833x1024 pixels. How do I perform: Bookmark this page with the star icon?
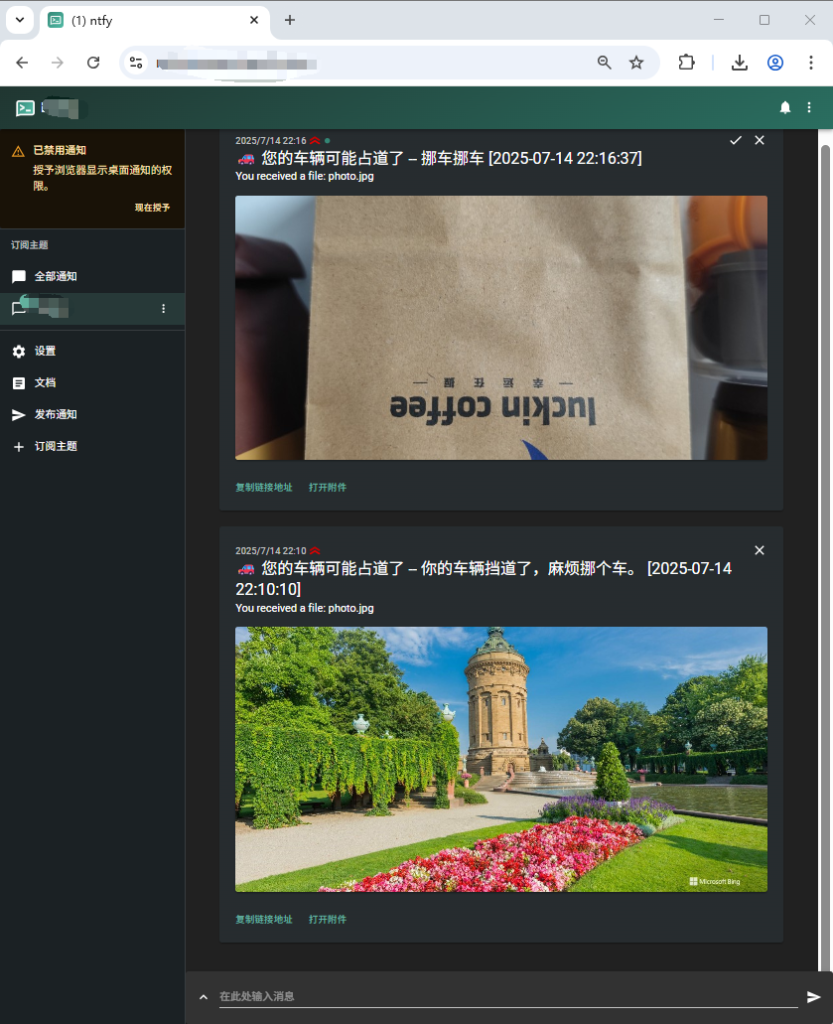point(636,62)
